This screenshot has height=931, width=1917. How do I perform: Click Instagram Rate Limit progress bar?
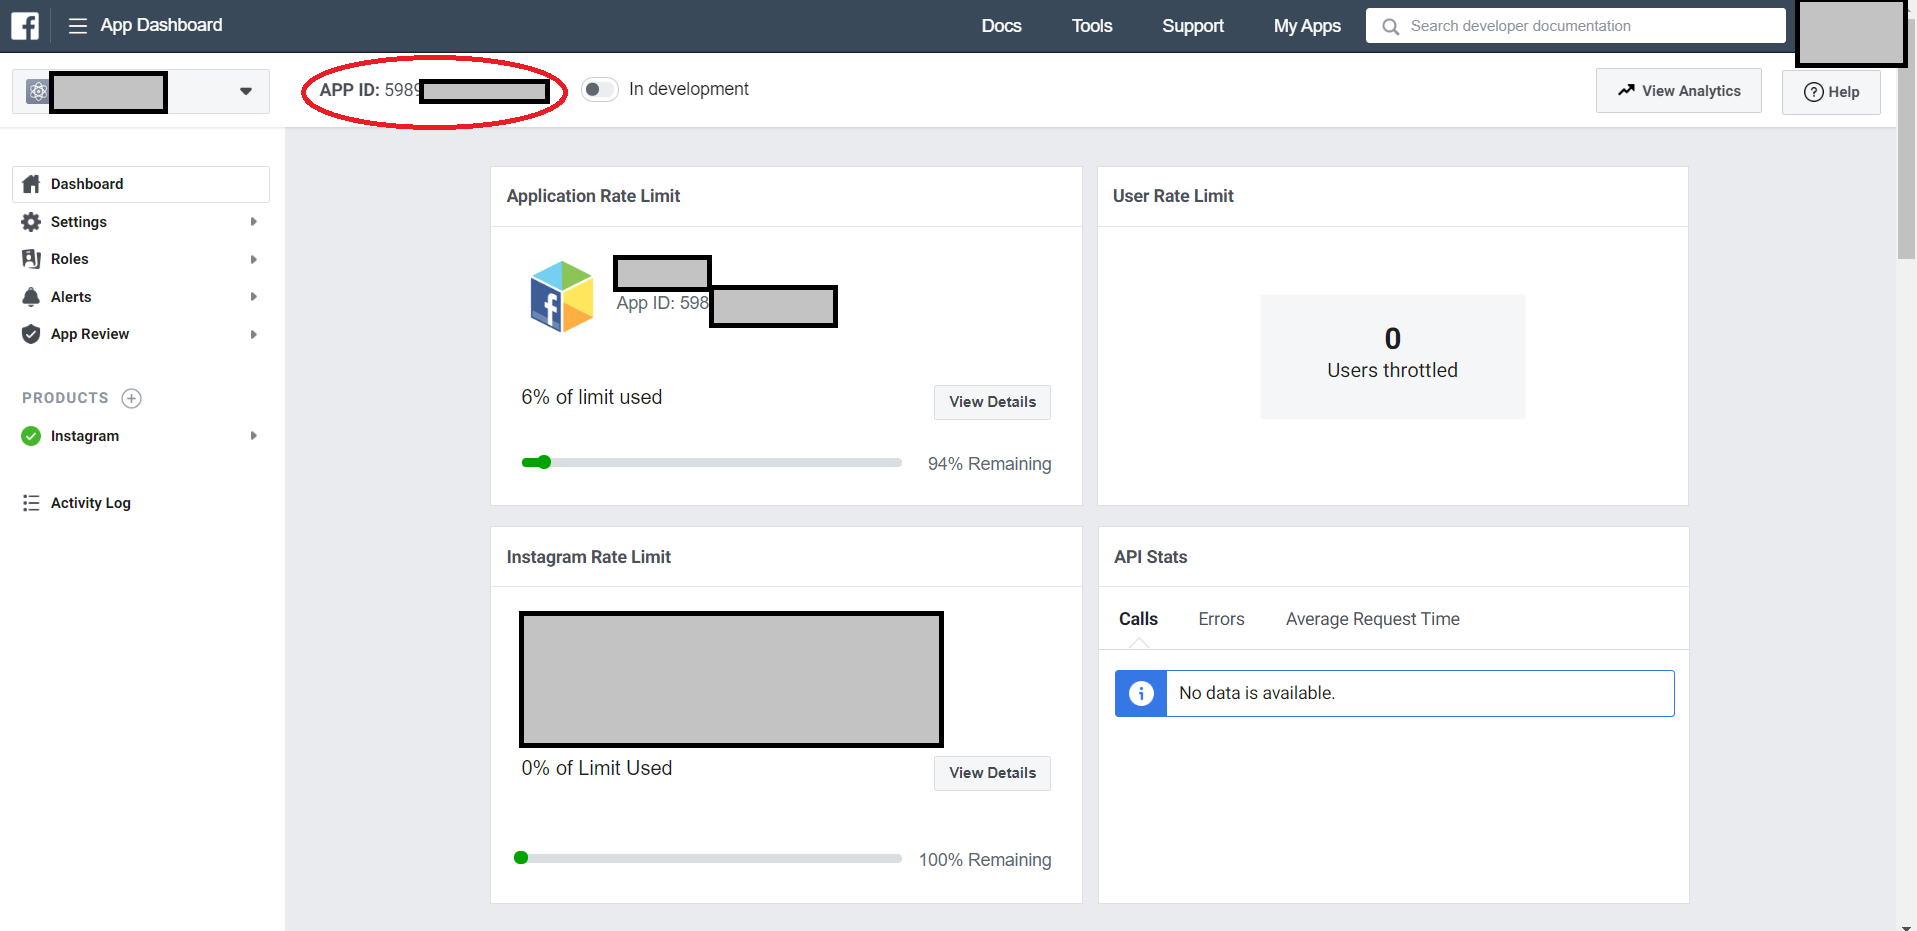[x=707, y=858]
